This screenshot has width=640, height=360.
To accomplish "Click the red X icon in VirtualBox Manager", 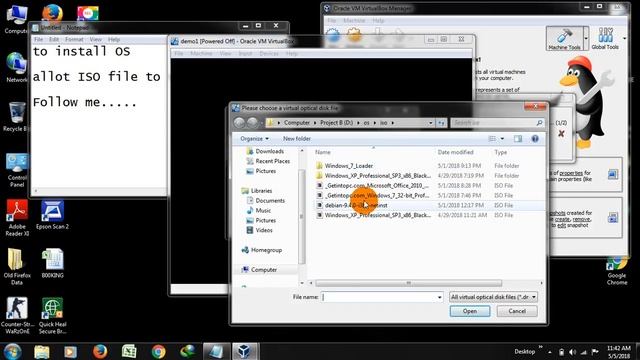I will click(561, 133).
